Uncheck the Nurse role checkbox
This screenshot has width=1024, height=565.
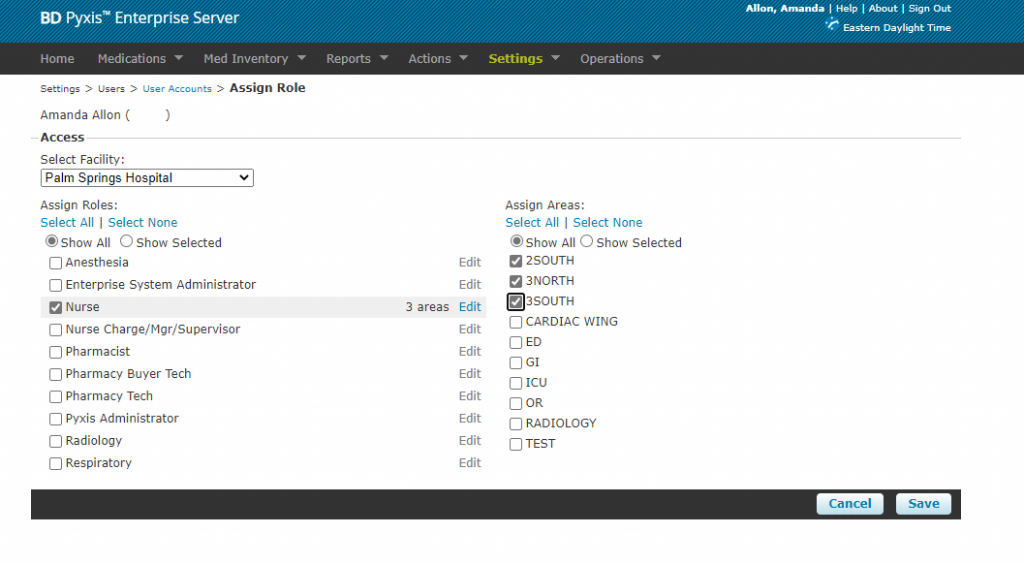point(56,307)
